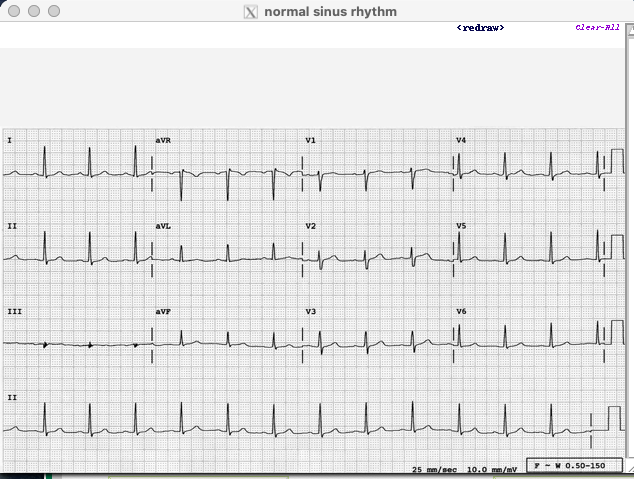Image resolution: width=634 pixels, height=479 pixels.
Task: Select the V2 lead label
Action: click(310, 226)
